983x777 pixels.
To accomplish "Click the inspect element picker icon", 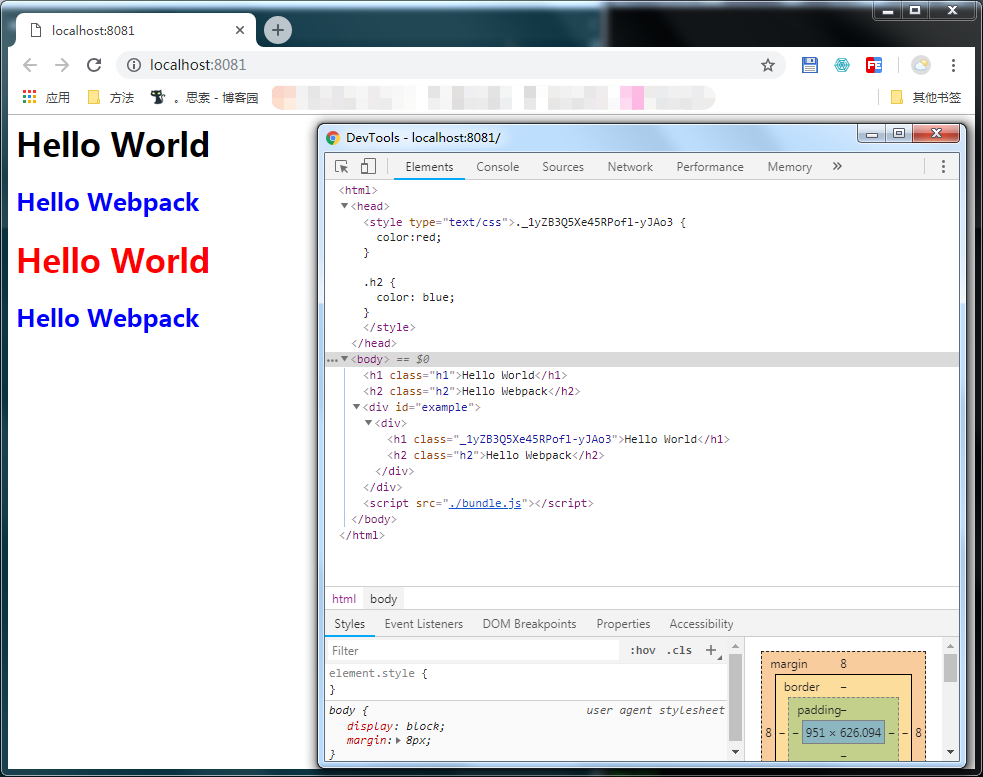I will point(342,167).
